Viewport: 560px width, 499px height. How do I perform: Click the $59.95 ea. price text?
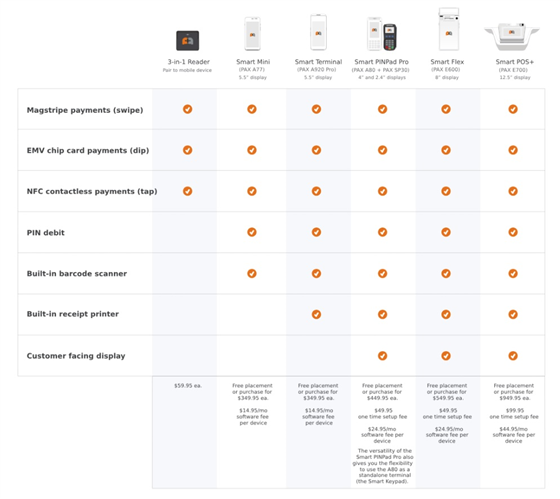point(188,386)
